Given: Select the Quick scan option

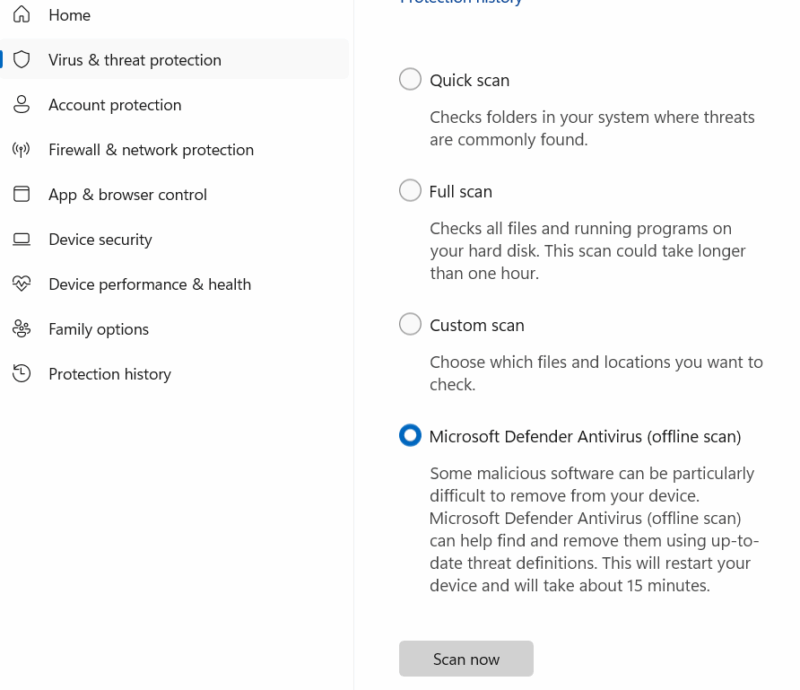Looking at the screenshot, I should point(410,79).
